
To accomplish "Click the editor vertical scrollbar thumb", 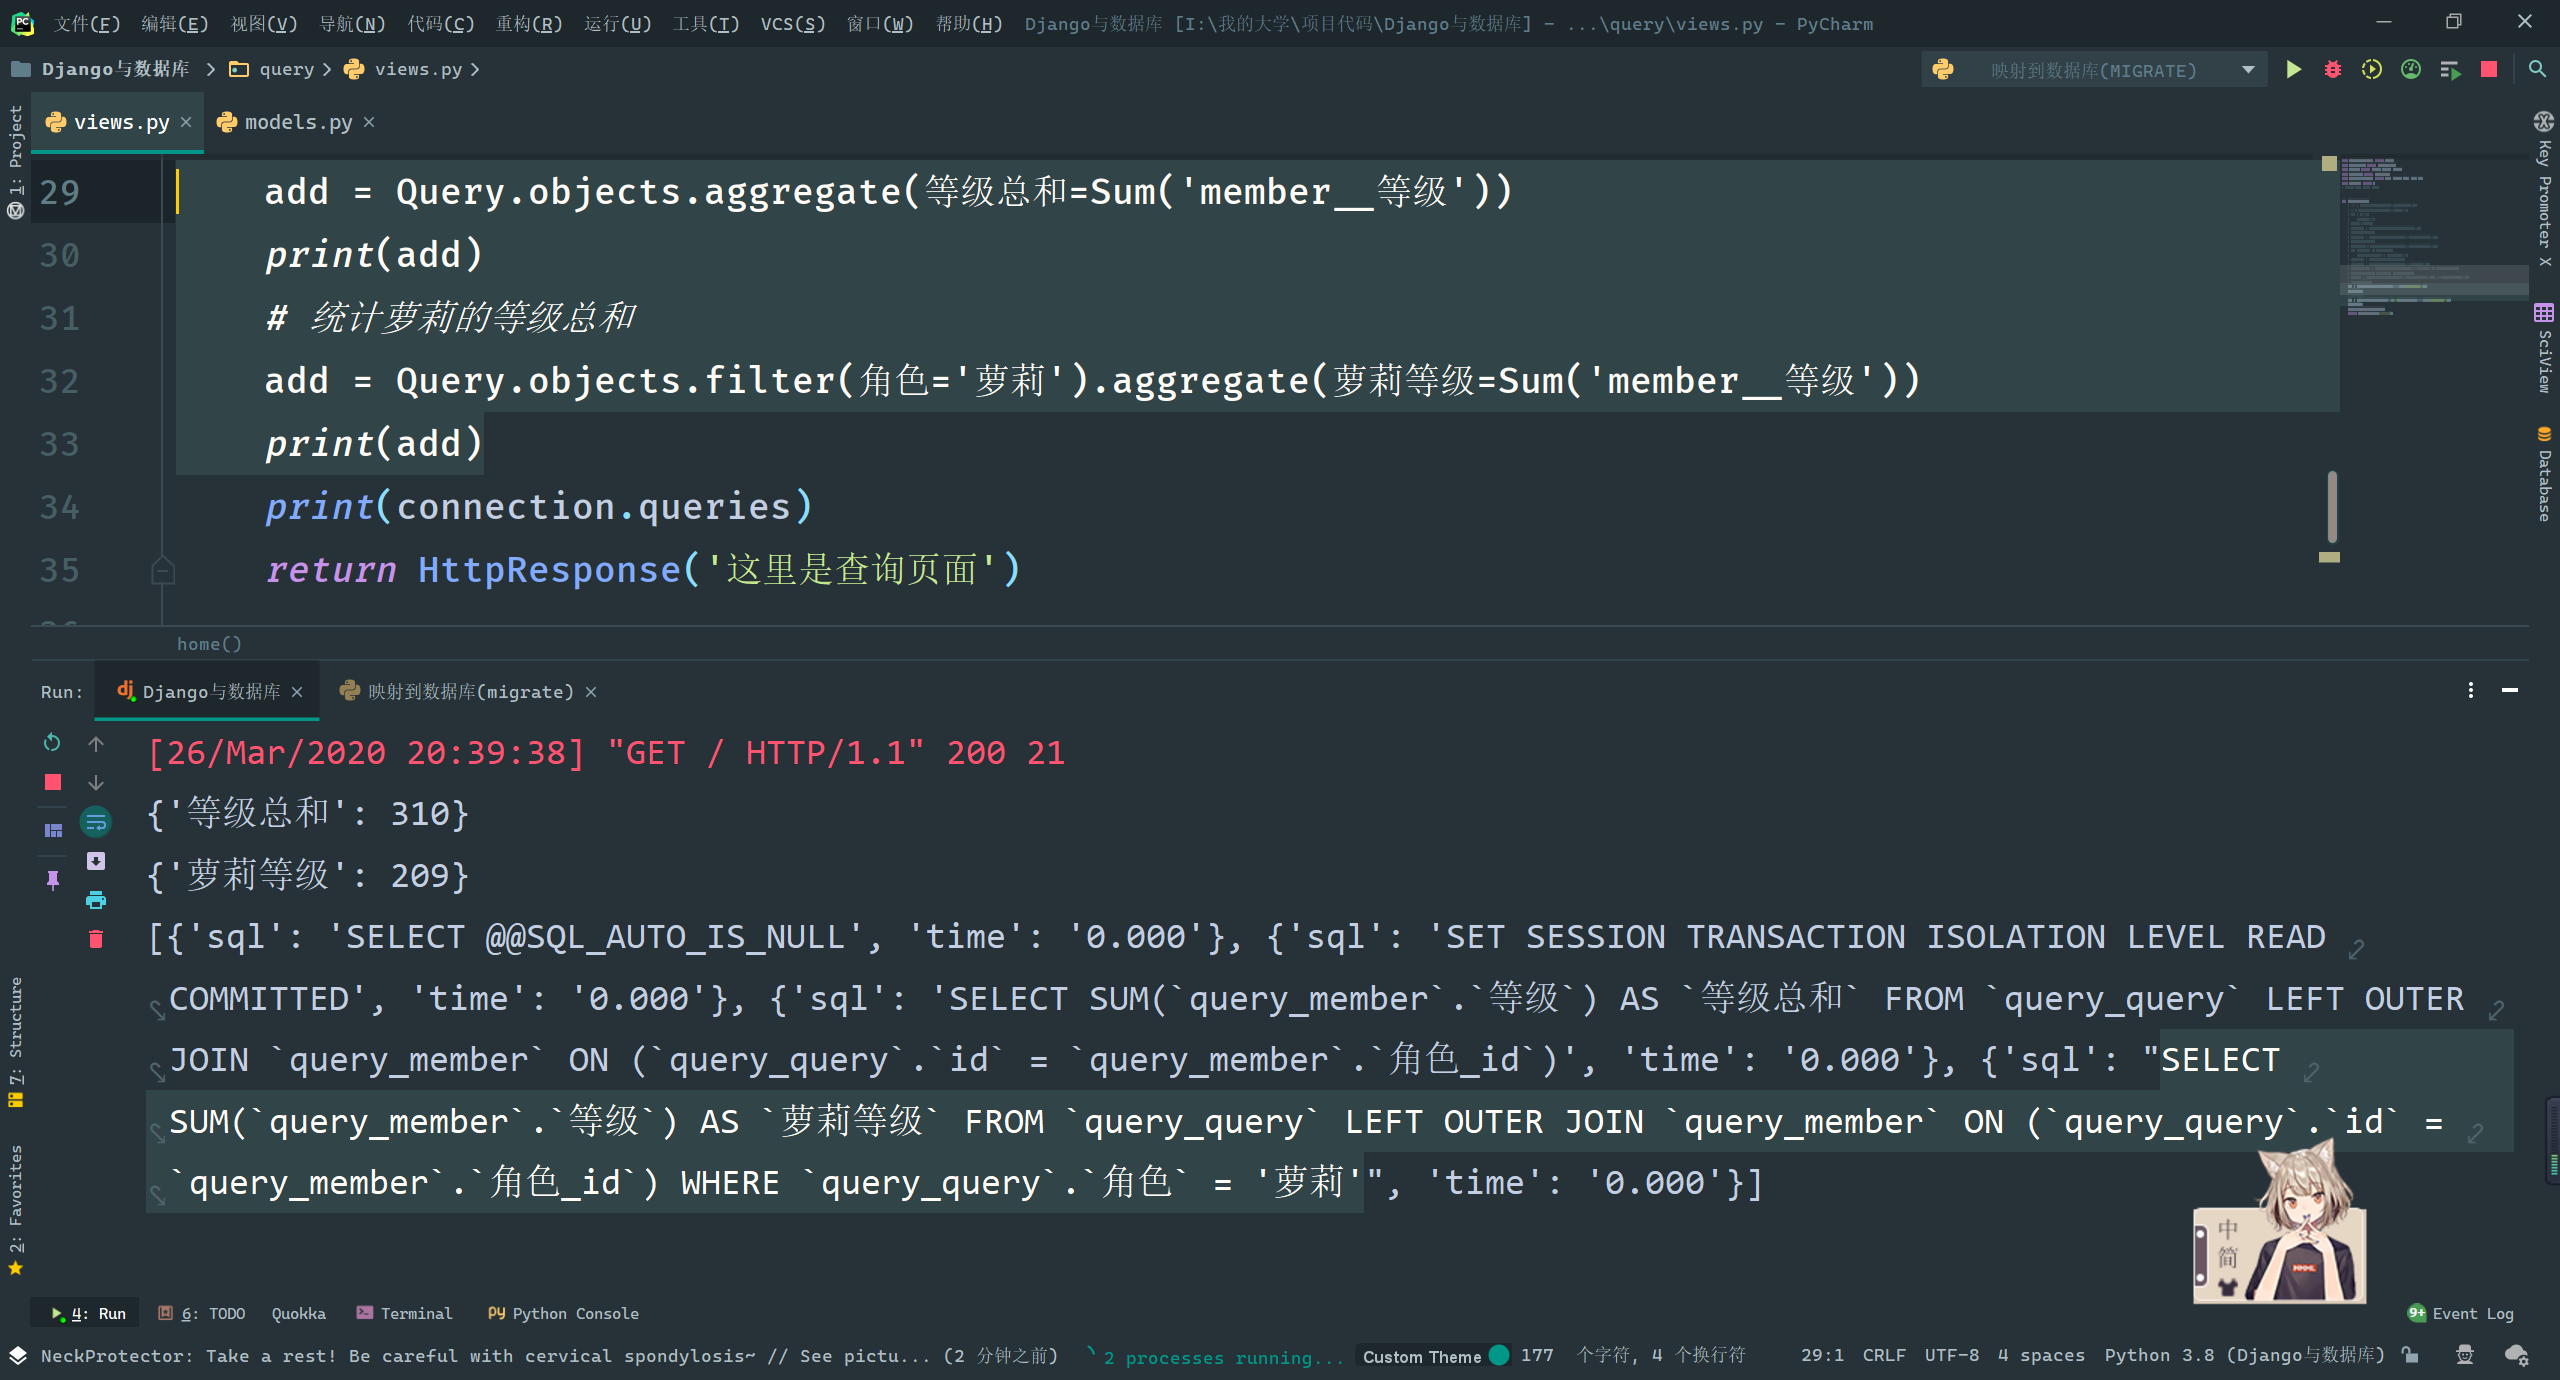I will 2331,506.
